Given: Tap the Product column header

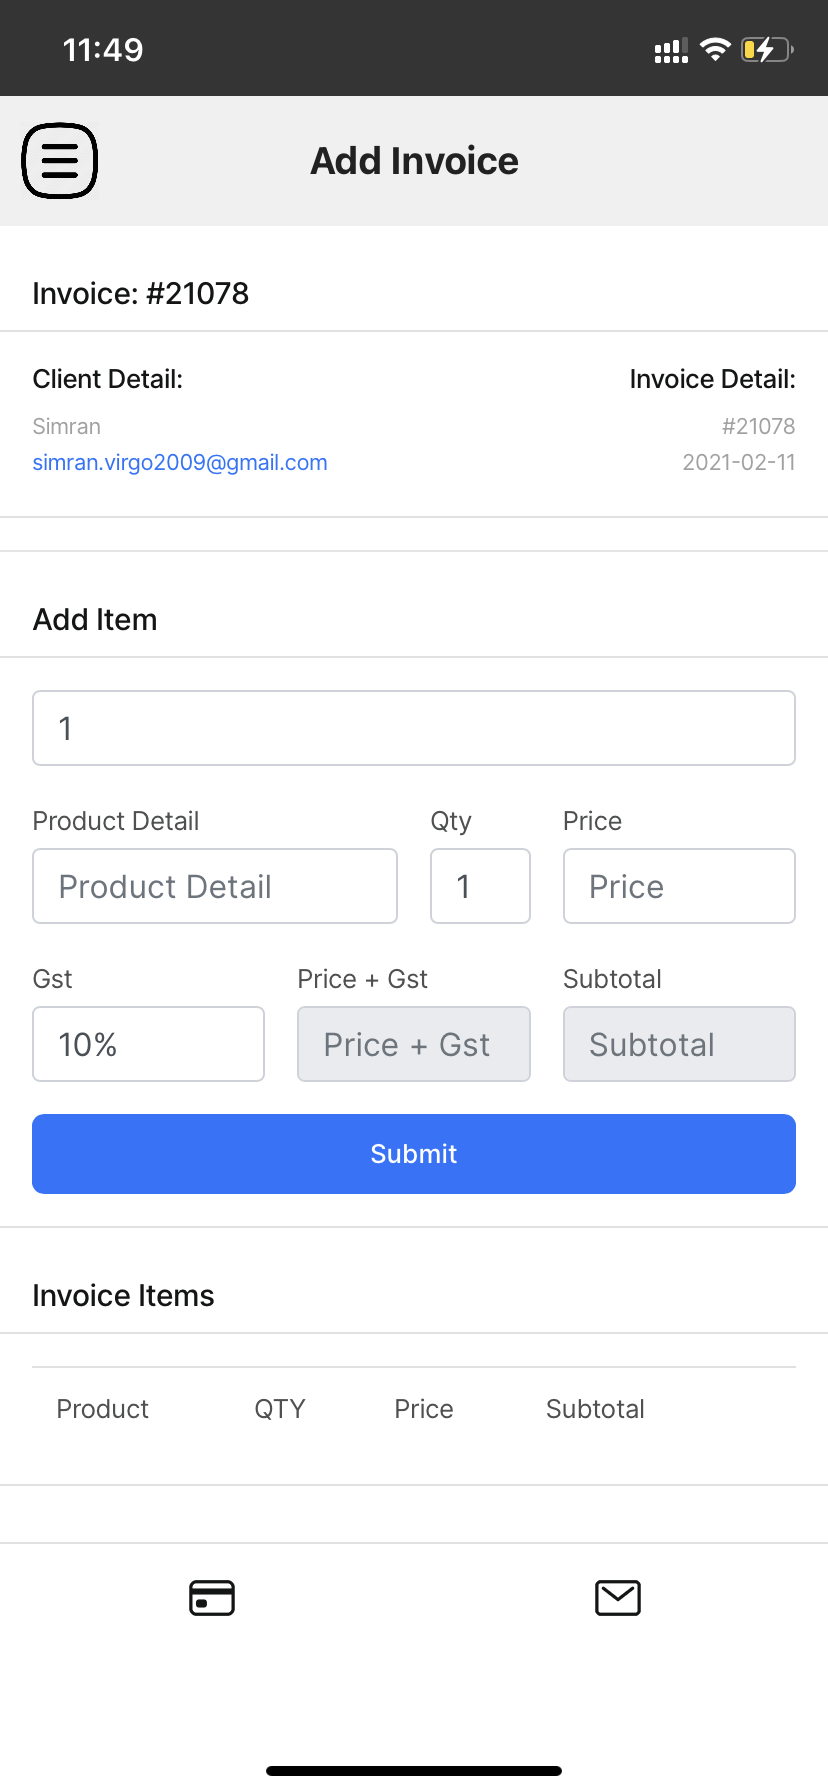Looking at the screenshot, I should pos(102,1409).
